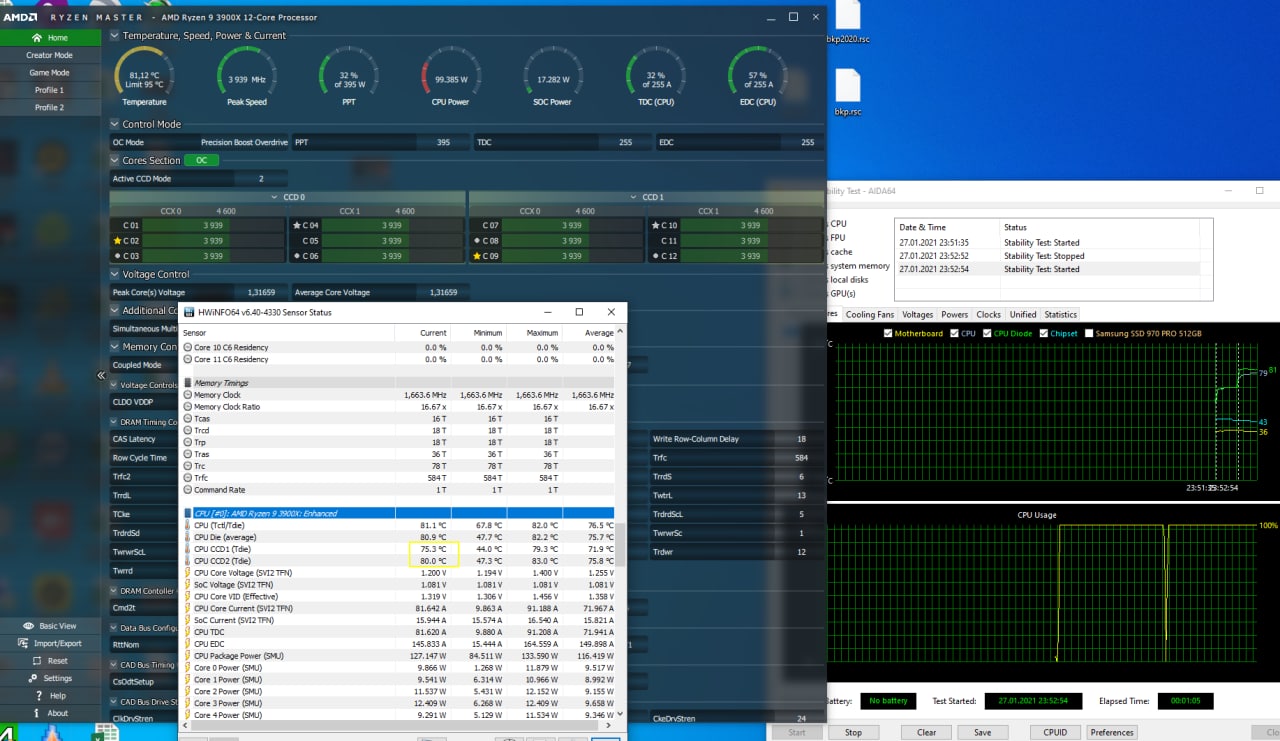The height and width of the screenshot is (741, 1280).
Task: Uncheck the CPU graph checkbox in AIDA64
Action: pos(955,333)
